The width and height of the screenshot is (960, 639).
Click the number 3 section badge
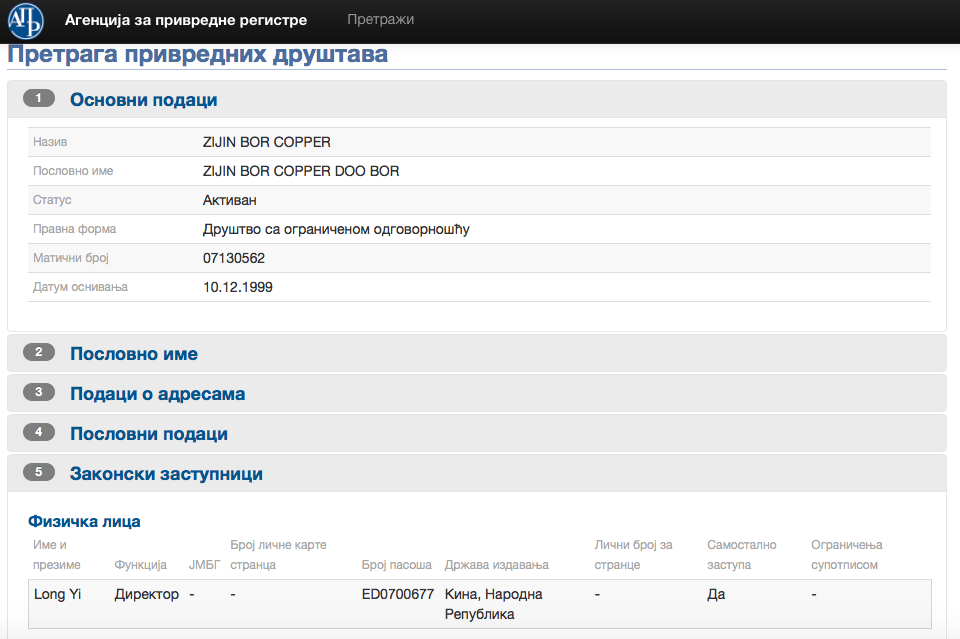point(38,393)
